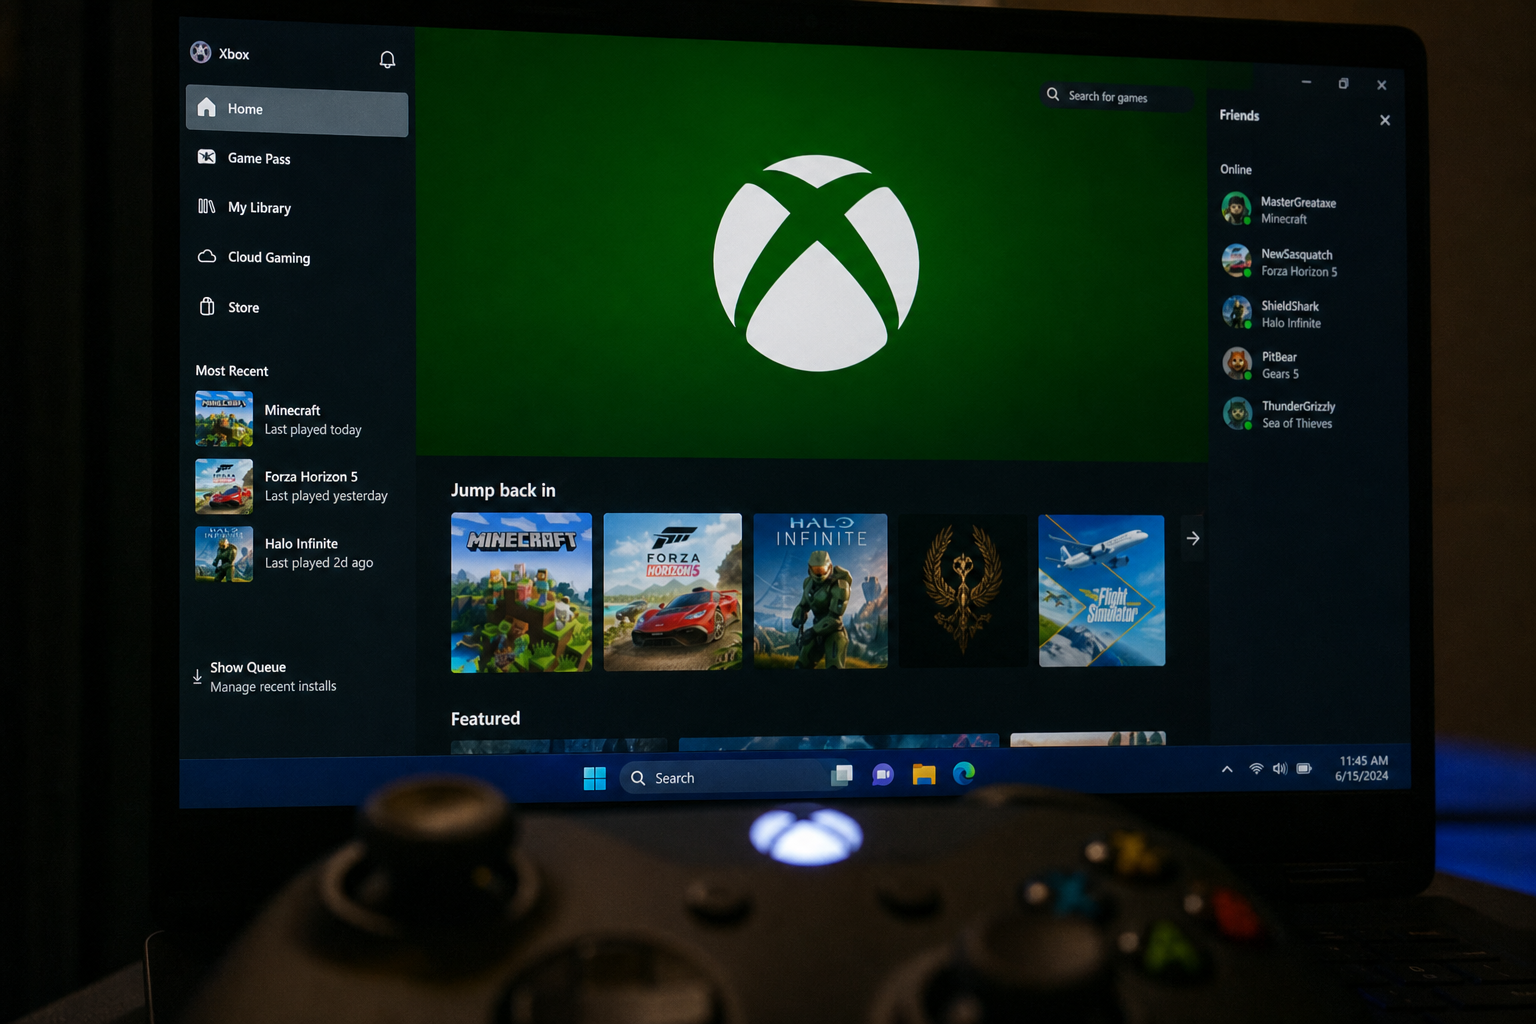Open the golden emblem game tile
The width and height of the screenshot is (1536, 1024).
click(962, 590)
